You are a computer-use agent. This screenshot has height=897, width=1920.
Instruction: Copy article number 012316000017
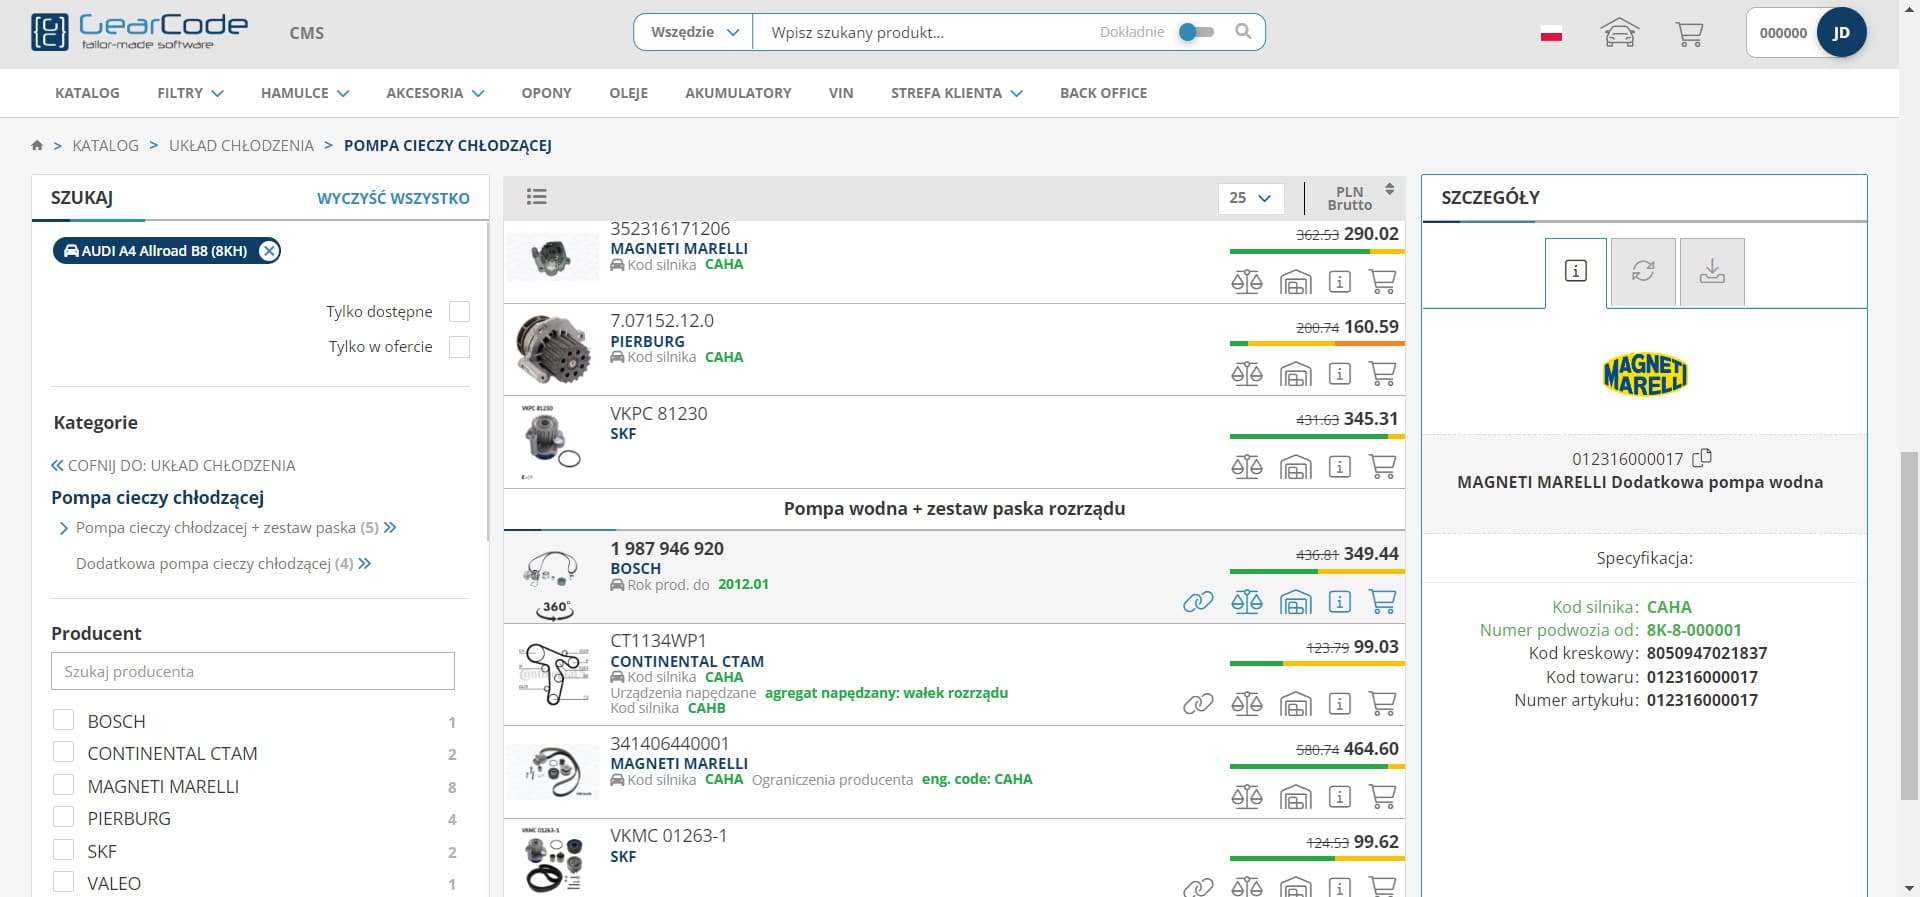[1702, 458]
